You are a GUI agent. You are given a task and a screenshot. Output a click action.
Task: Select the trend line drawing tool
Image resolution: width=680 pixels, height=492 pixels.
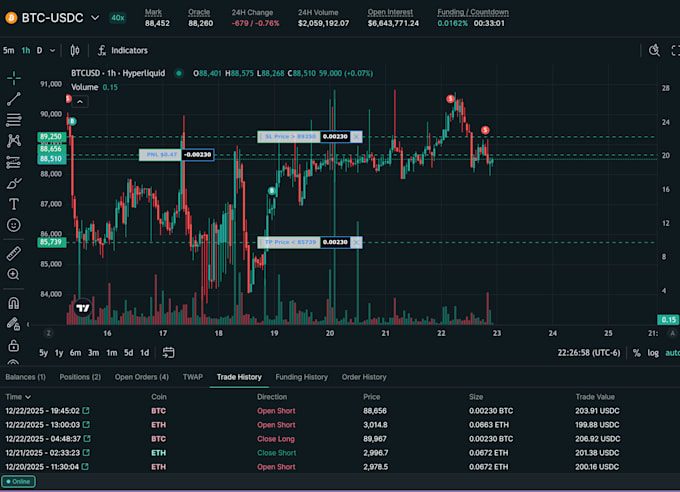pos(14,99)
